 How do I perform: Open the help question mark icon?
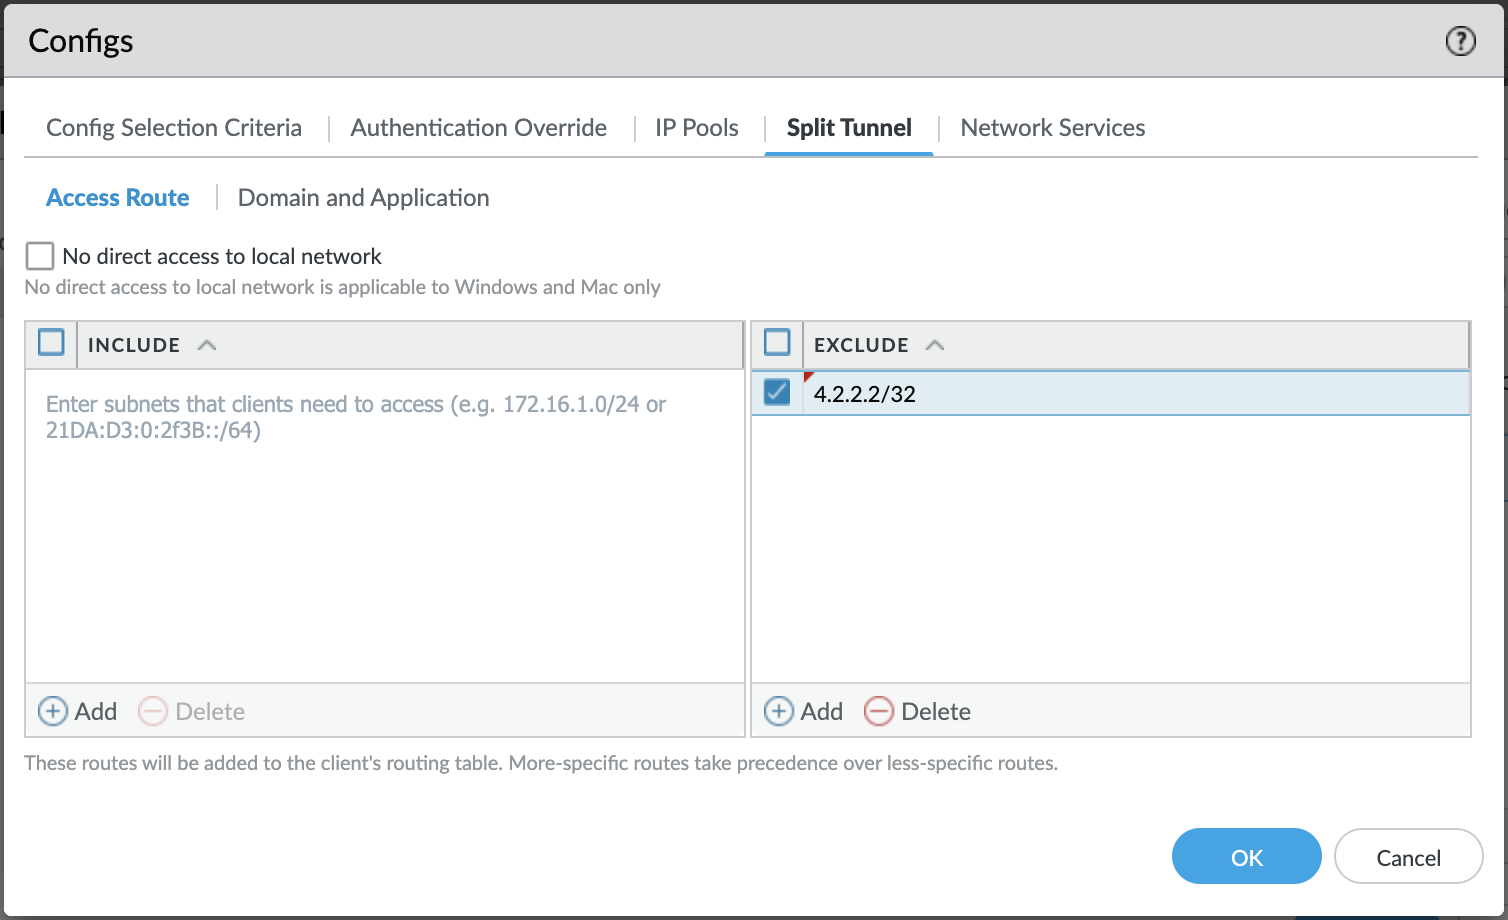1461,41
